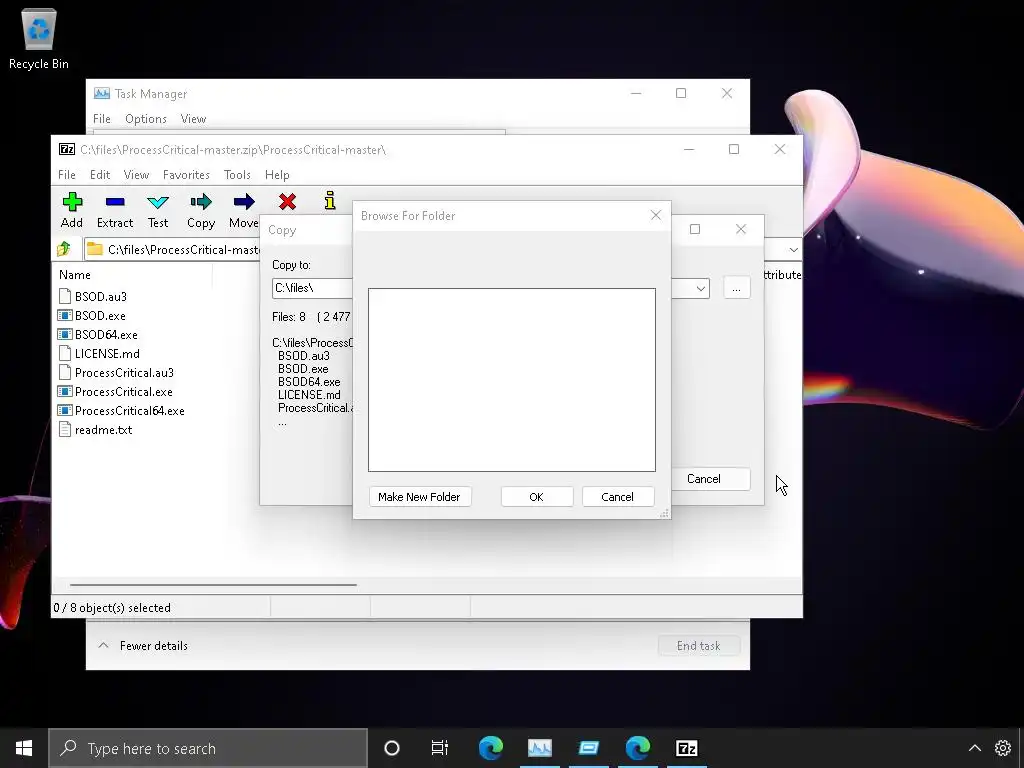Open the Favorites menu in 7-Zip
1024x768 pixels.
(x=186, y=174)
